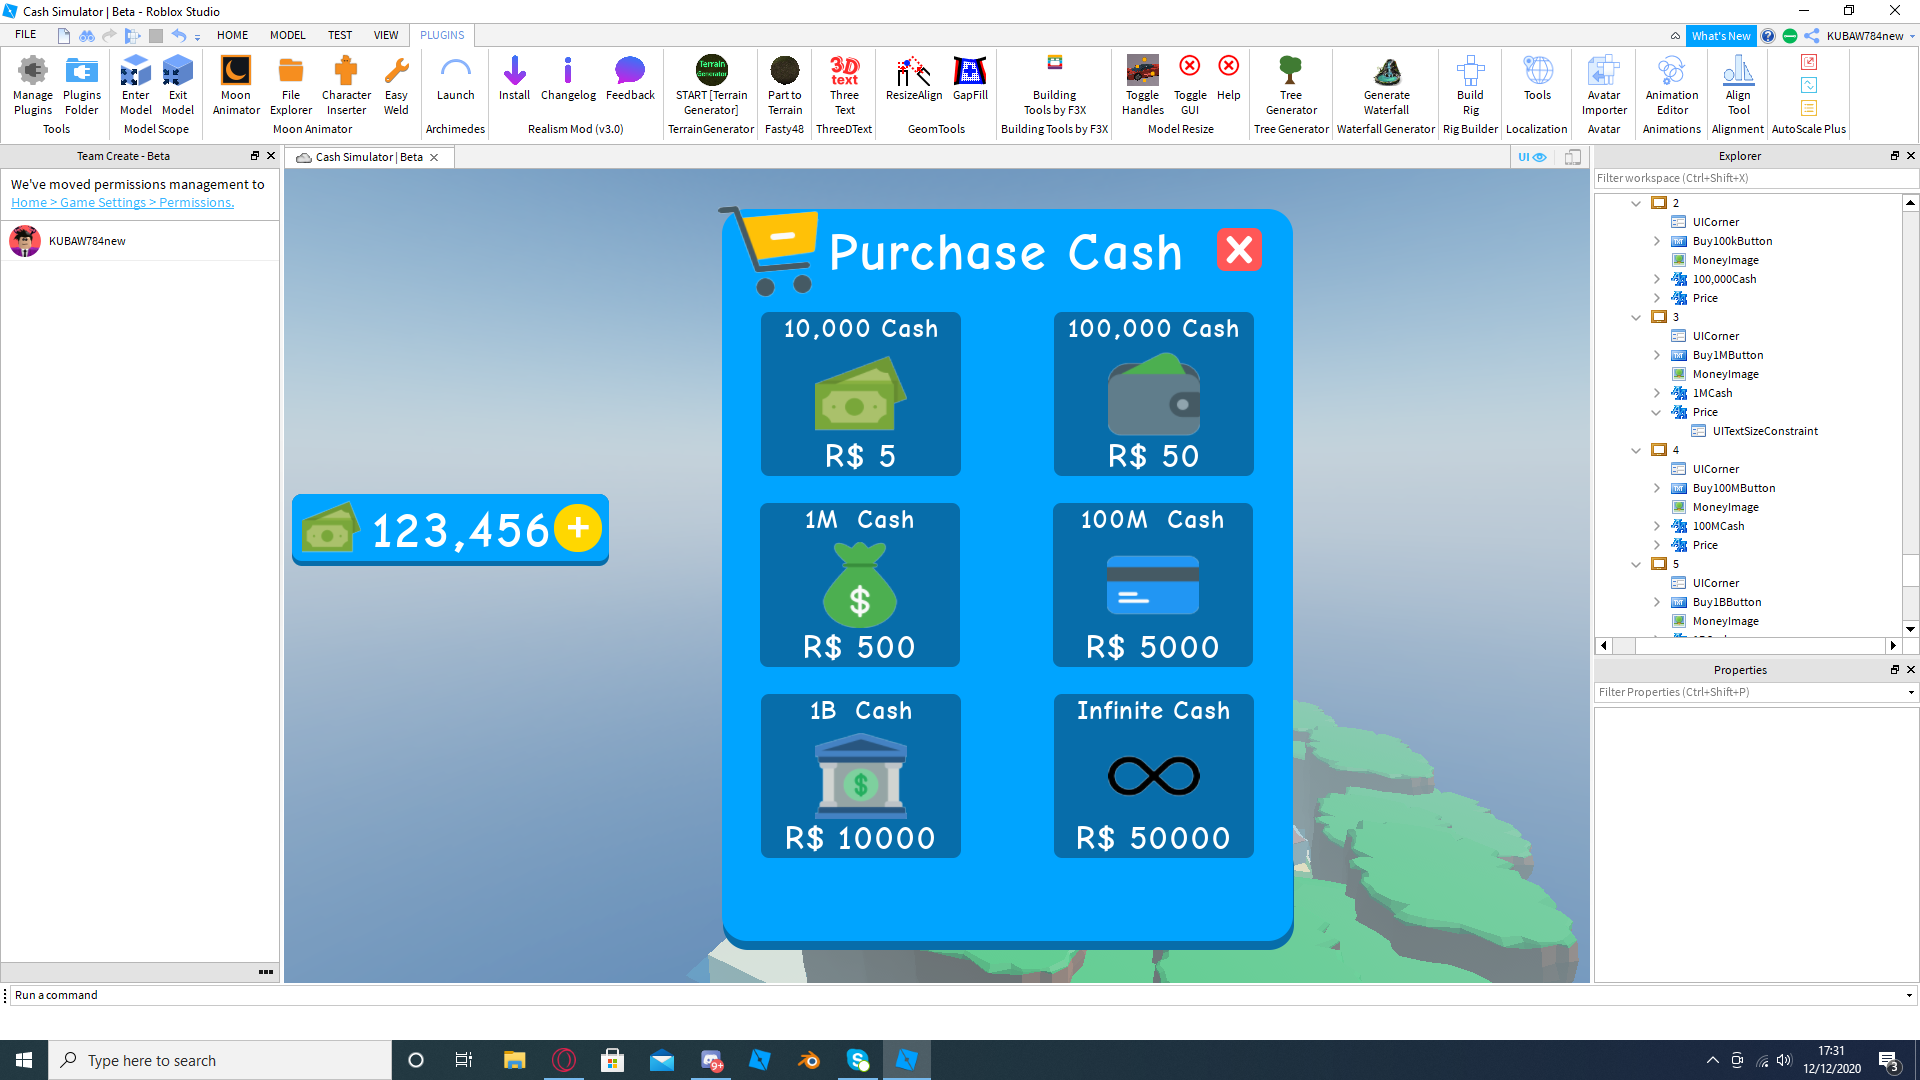
Task: Click Toggle GUI in Model Resize
Action: tap(1190, 86)
